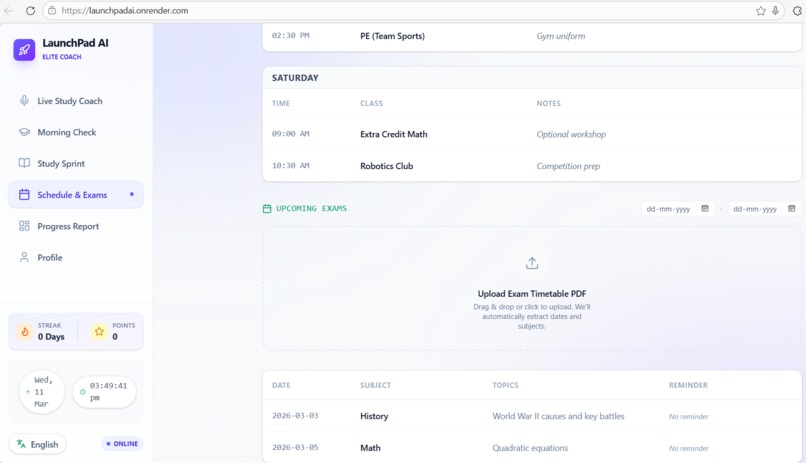Click the UPCOMING EXAMS heading
Viewport: 806px width, 463px height.
[x=312, y=208]
